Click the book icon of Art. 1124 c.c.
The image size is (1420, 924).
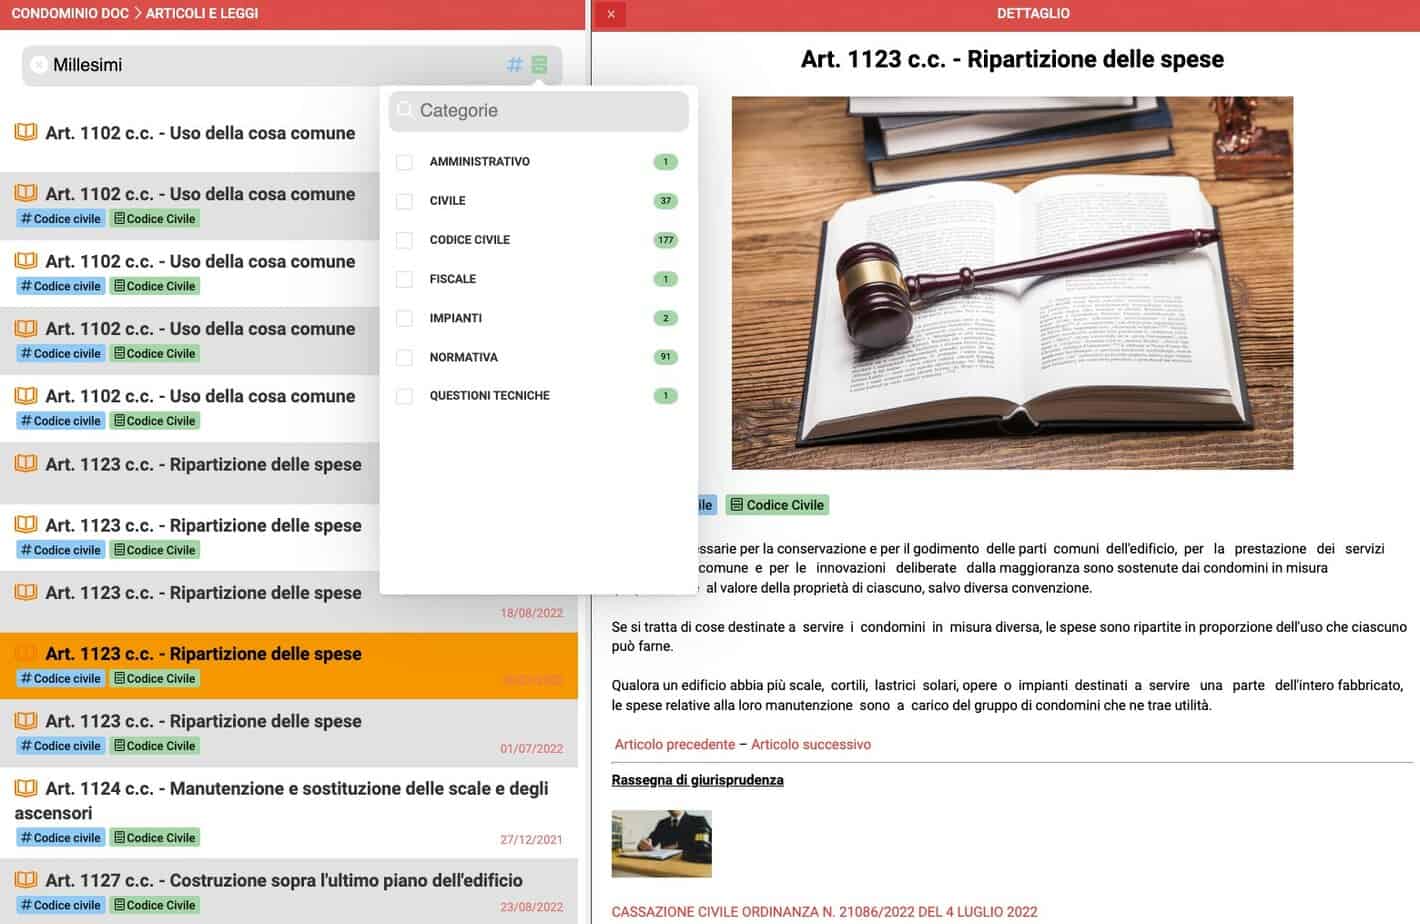click(26, 788)
